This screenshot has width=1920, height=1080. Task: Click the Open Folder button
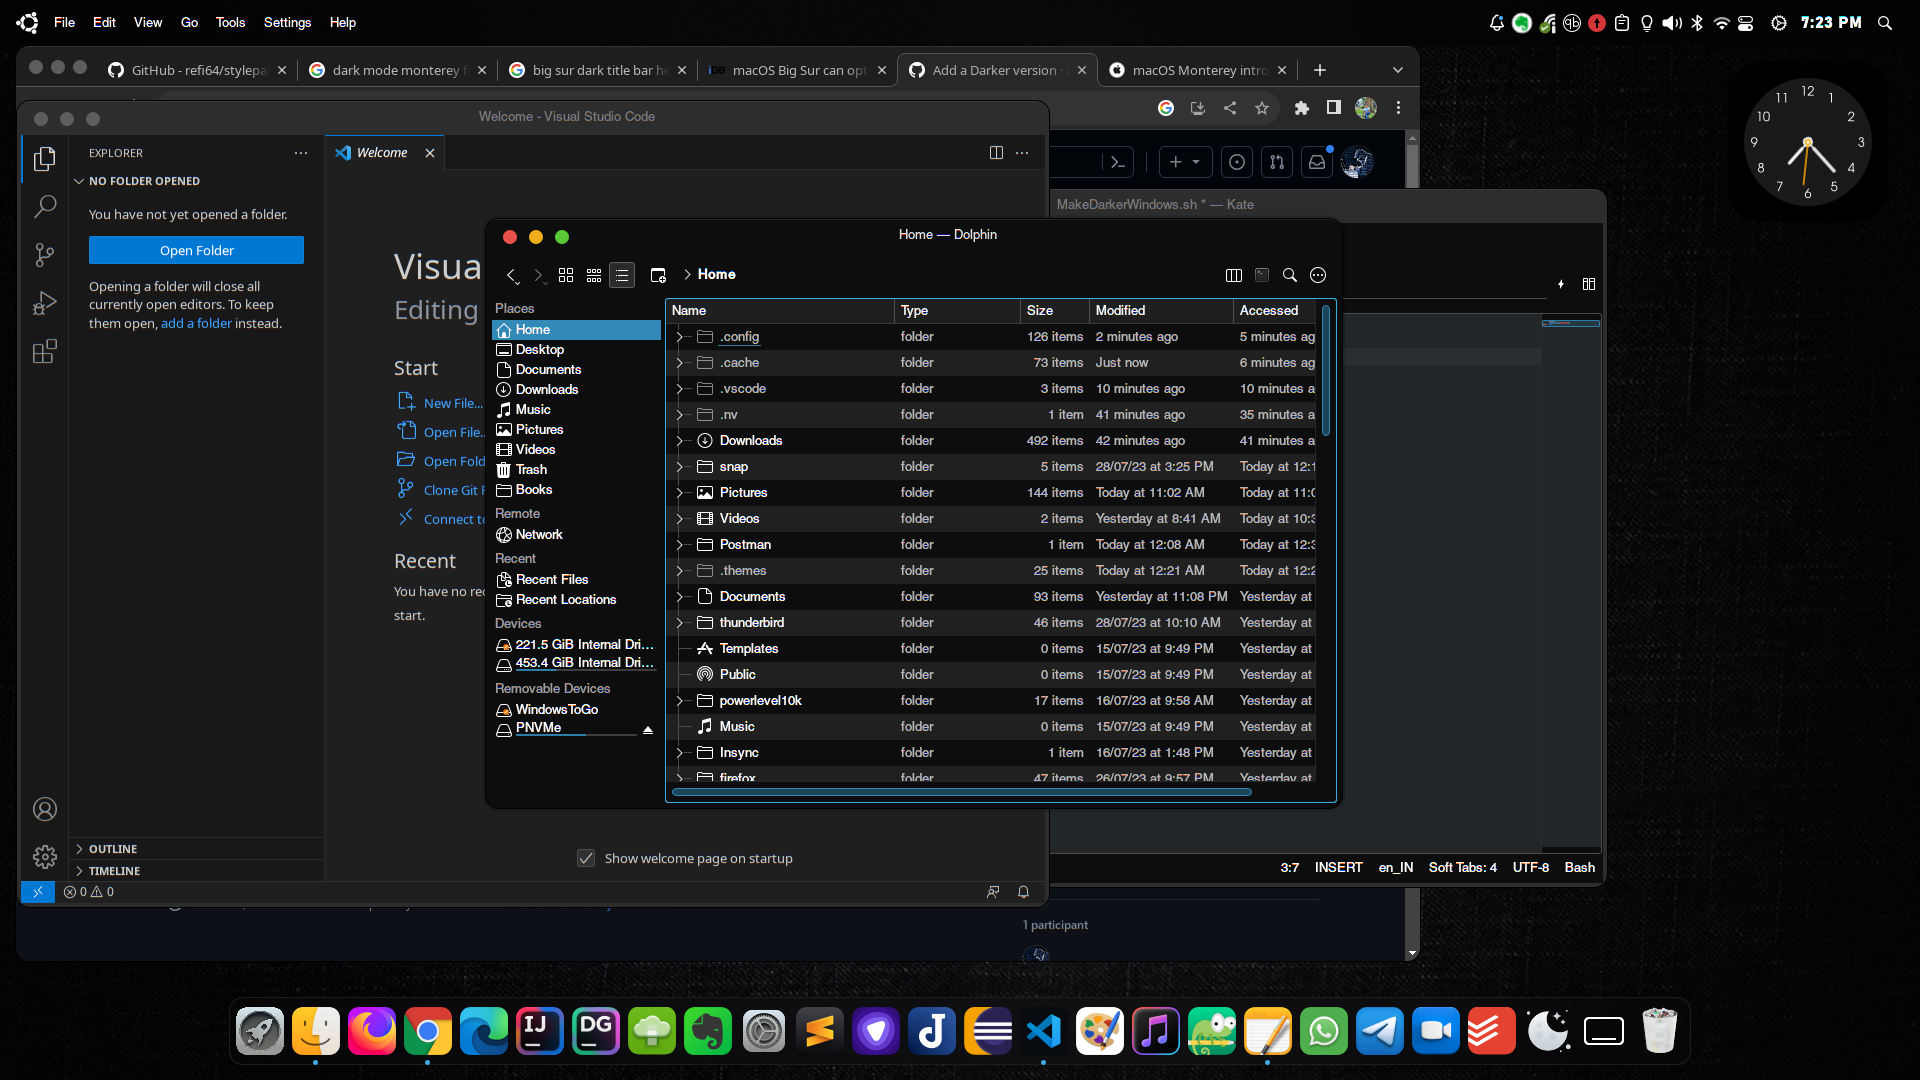tap(196, 250)
